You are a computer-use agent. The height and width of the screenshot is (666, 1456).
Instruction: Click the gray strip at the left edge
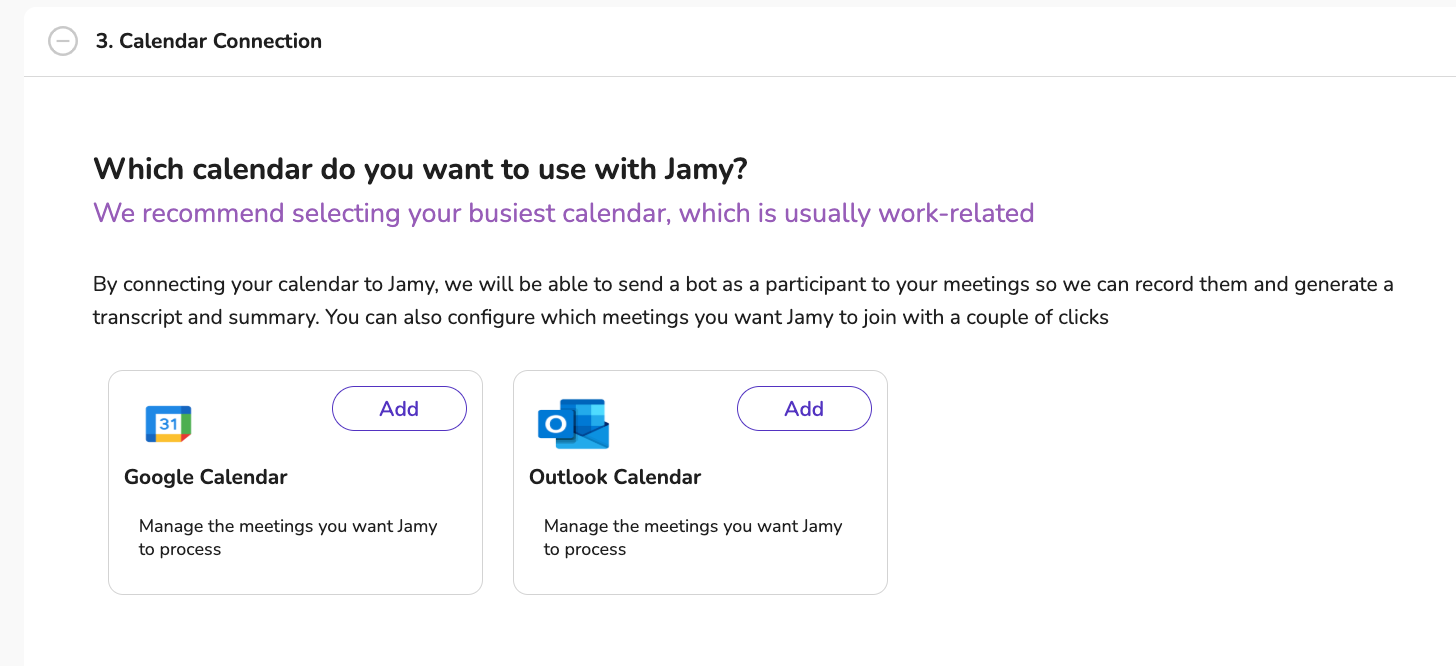click(11, 350)
